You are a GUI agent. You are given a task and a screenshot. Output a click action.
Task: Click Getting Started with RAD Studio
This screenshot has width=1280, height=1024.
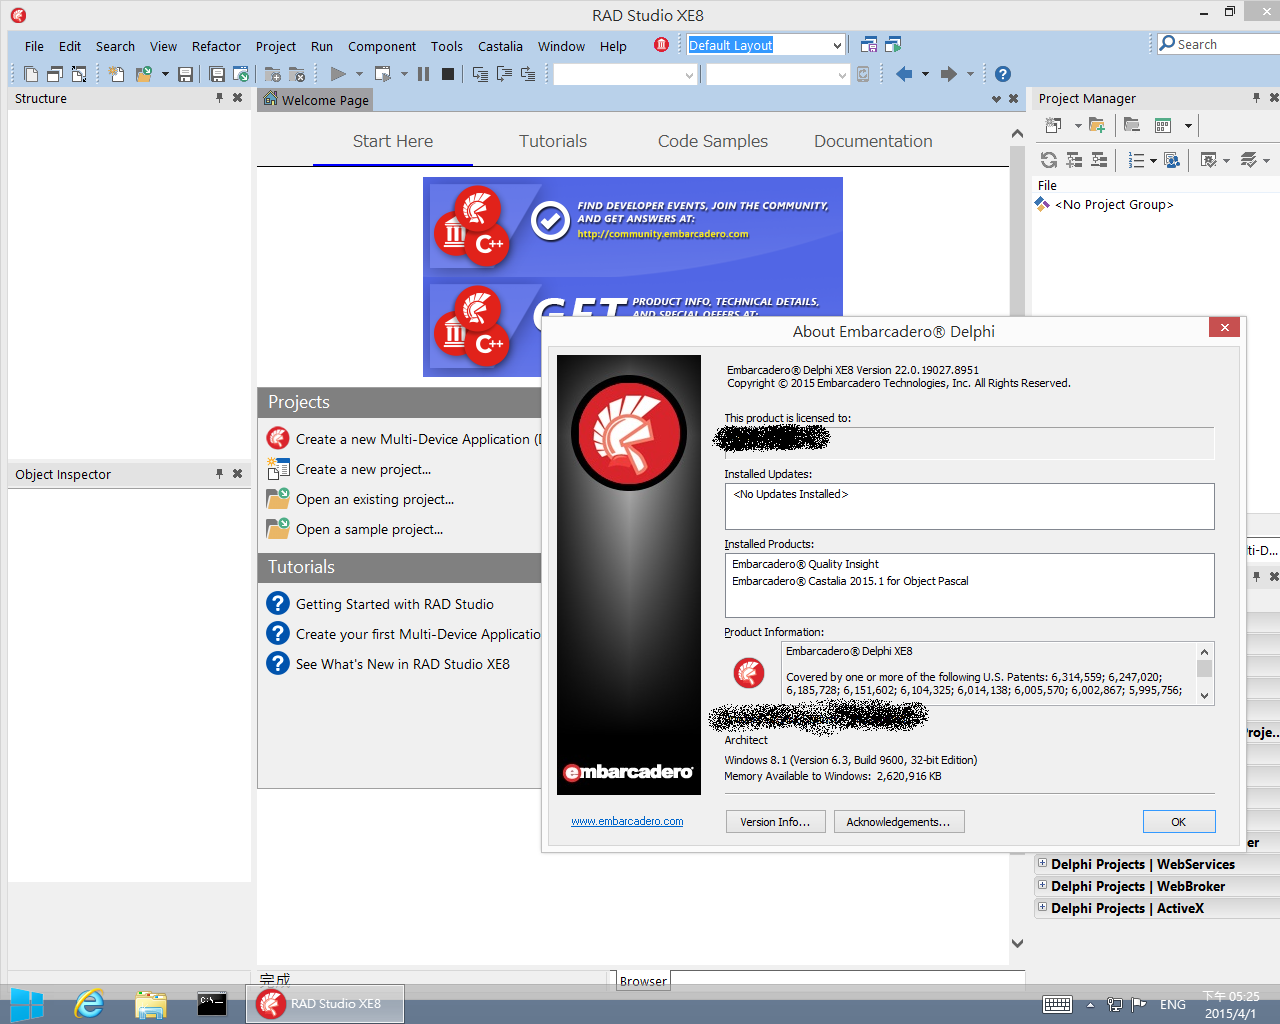coord(394,604)
